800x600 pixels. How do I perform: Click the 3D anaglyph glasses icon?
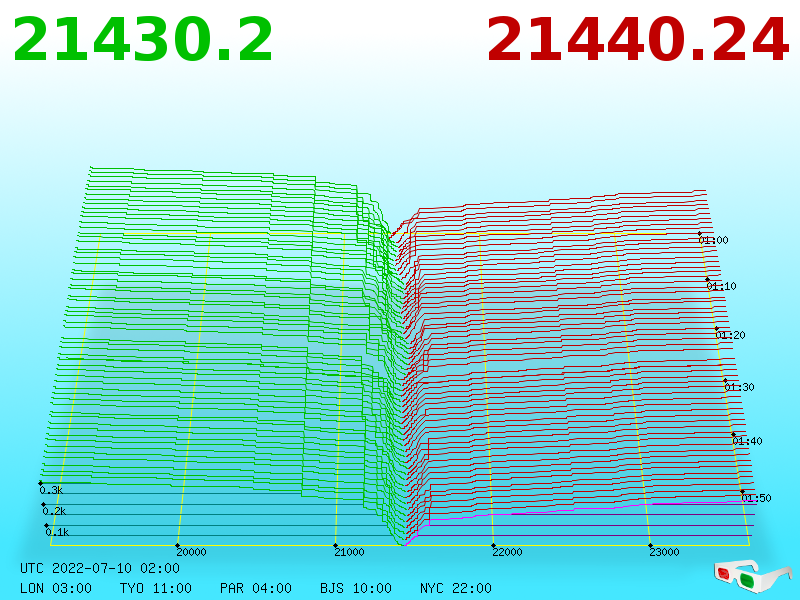[752, 577]
